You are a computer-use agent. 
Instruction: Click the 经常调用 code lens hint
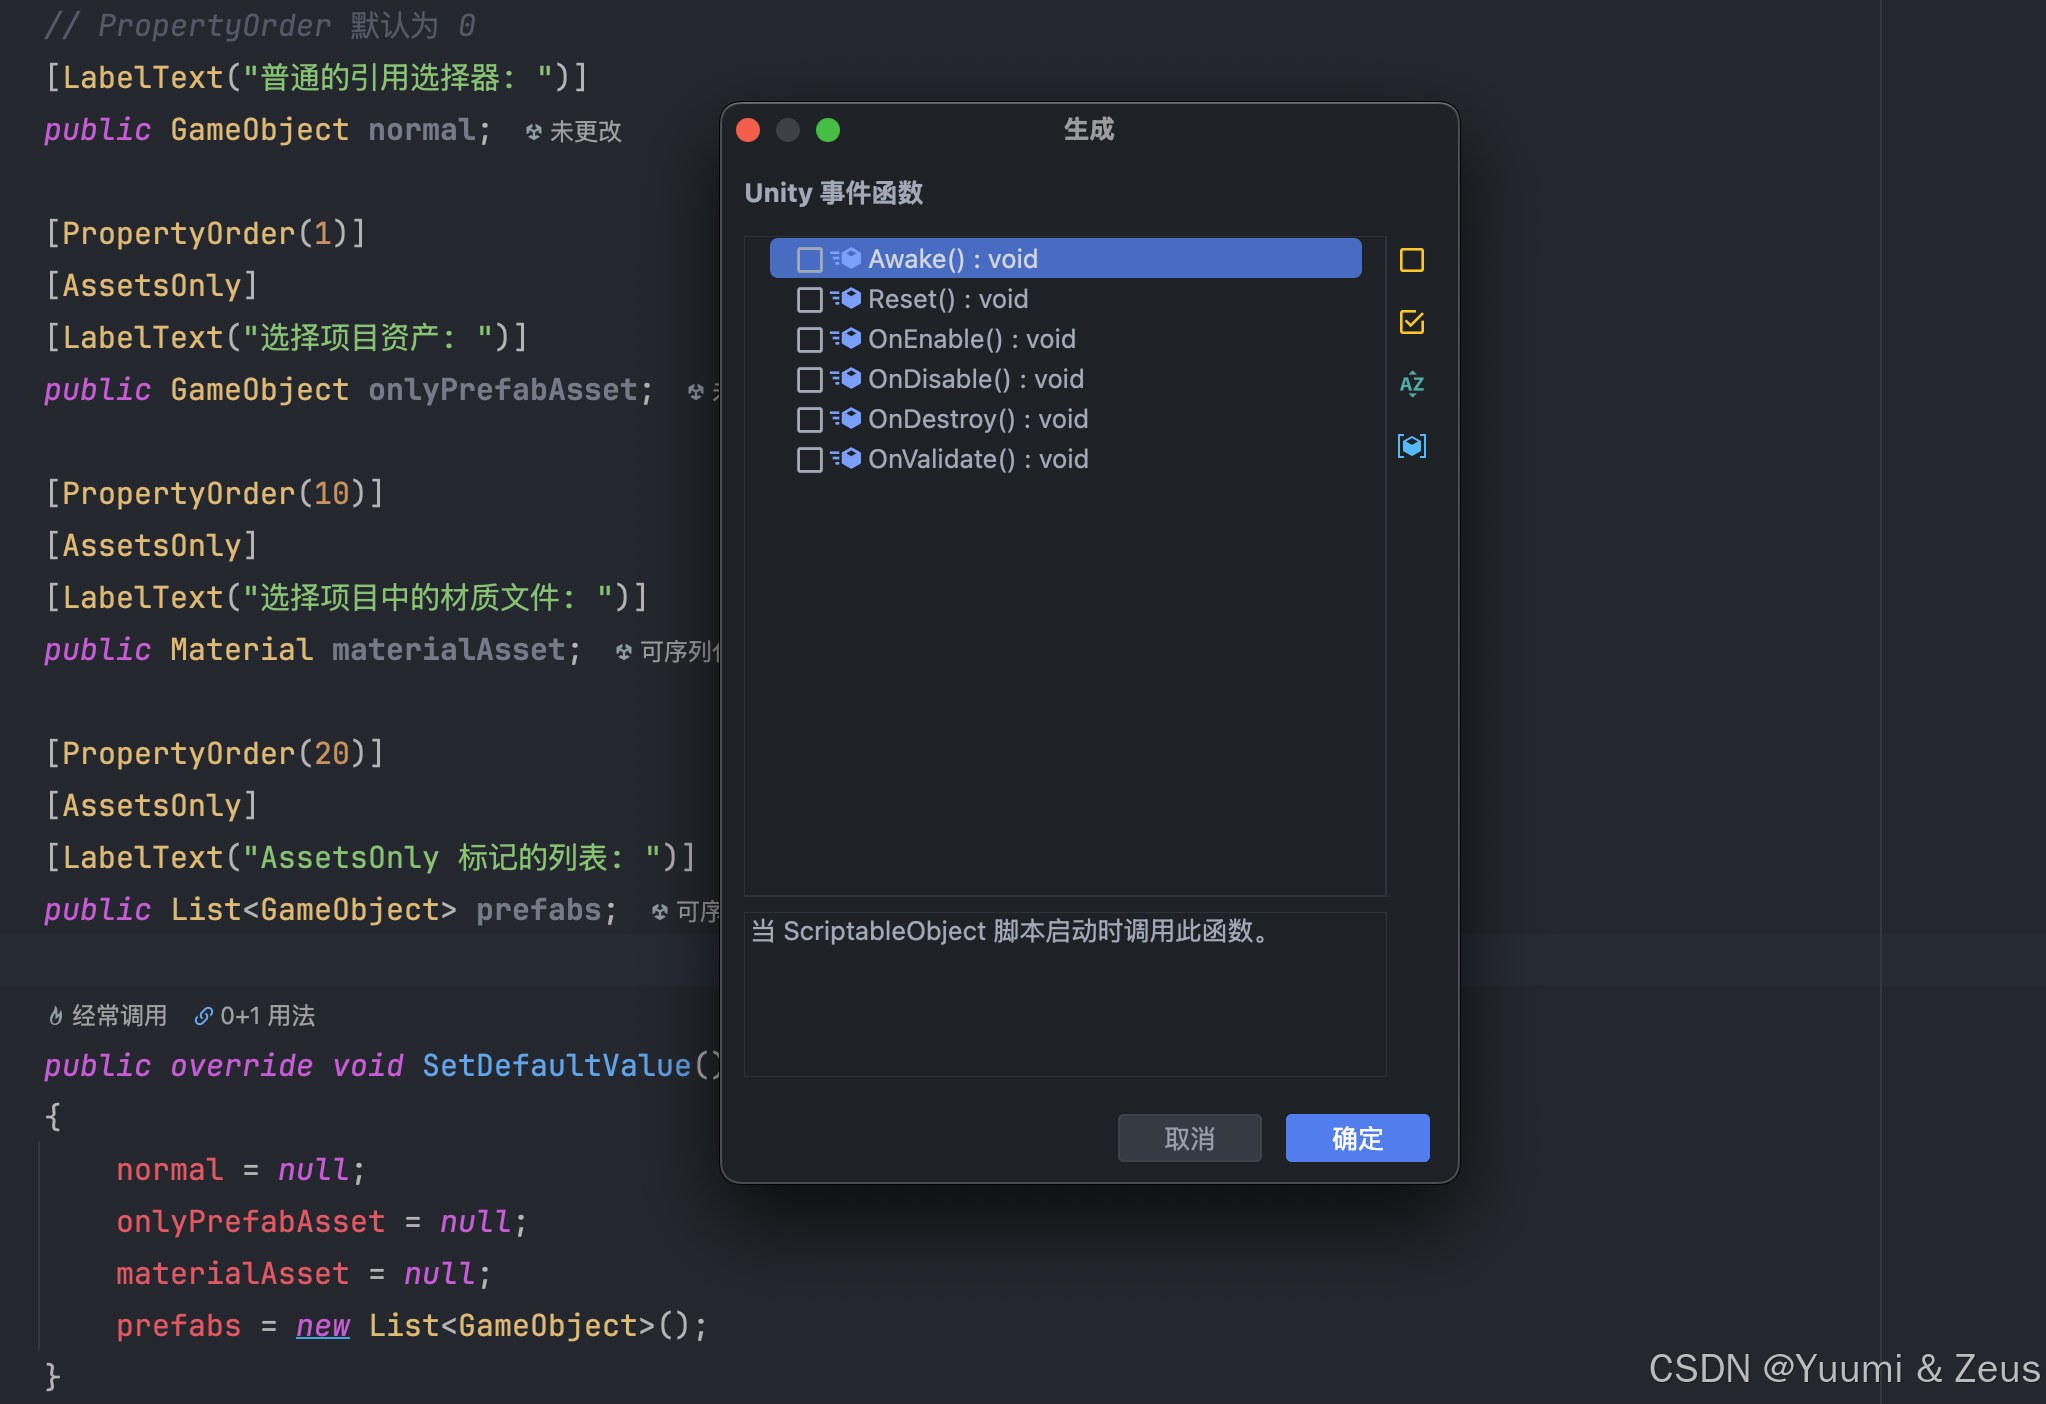118,1017
